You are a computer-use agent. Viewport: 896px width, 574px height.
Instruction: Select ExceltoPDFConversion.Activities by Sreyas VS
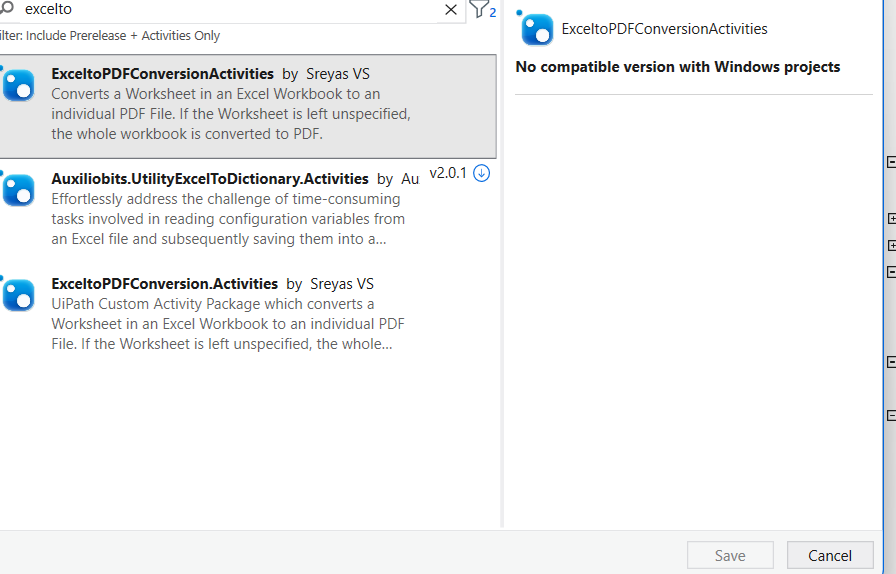coord(248,315)
